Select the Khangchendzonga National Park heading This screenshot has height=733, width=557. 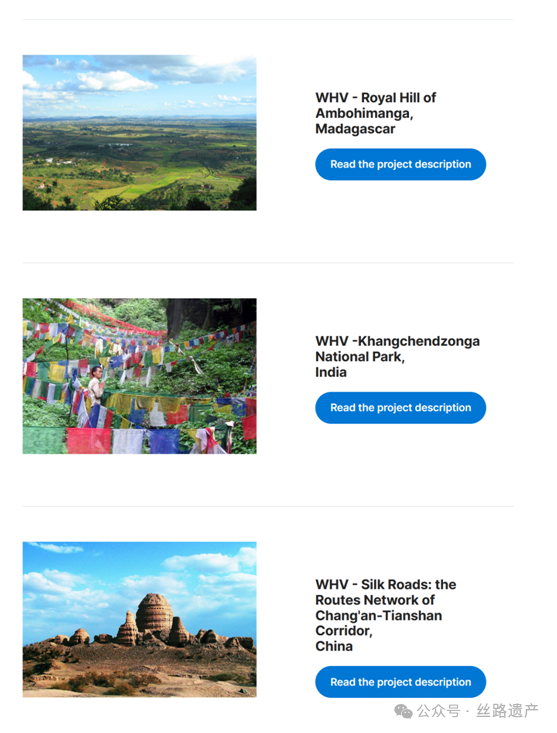pyautogui.click(x=397, y=357)
